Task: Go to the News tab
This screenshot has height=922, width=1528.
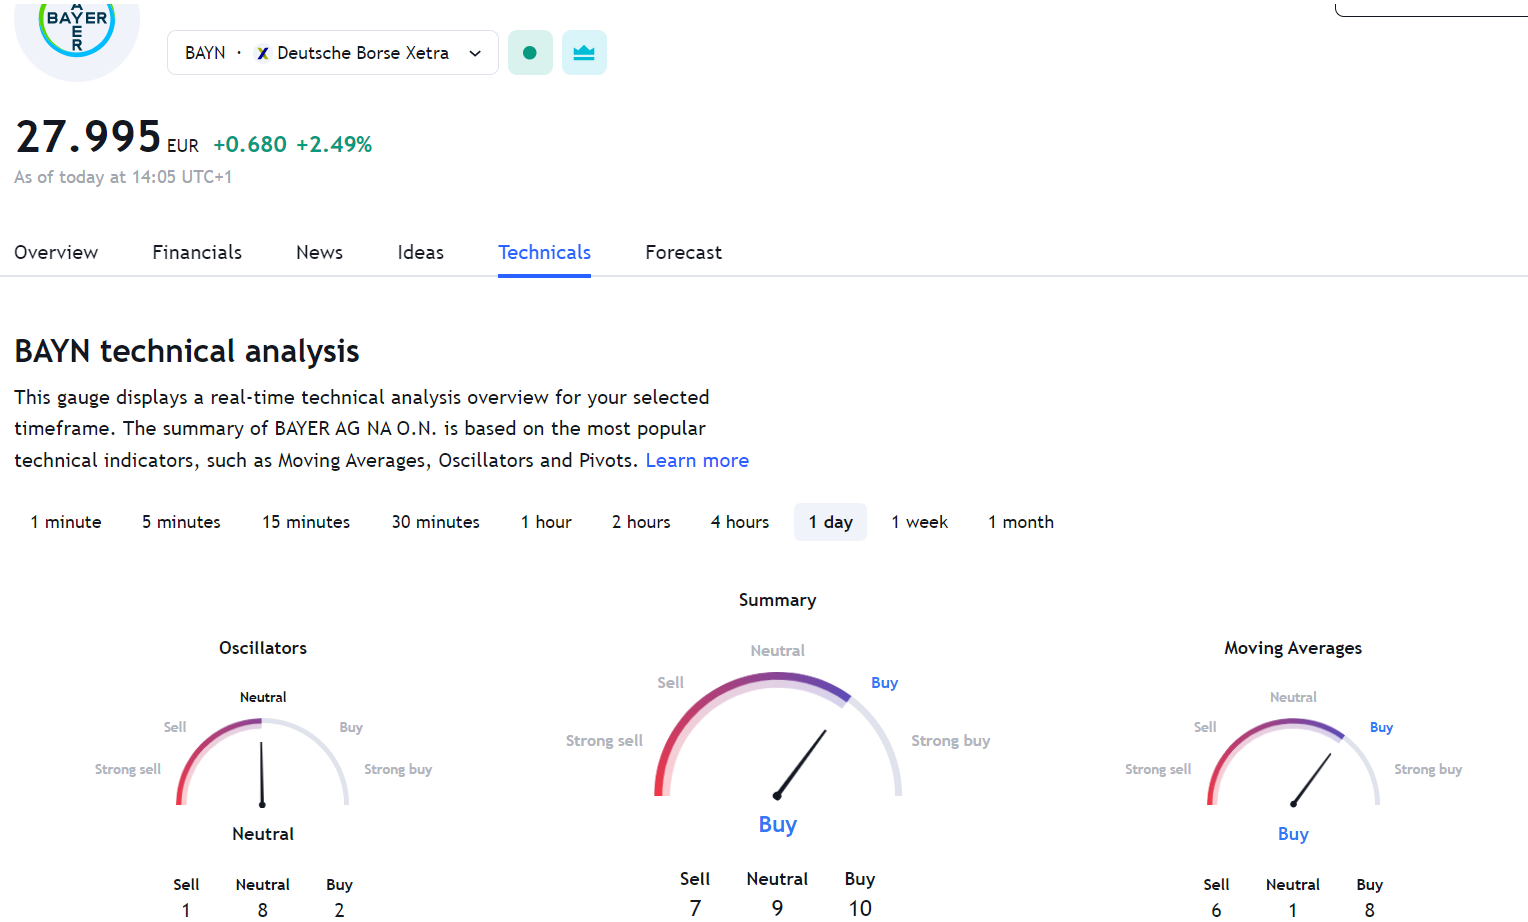Action: pos(319,252)
